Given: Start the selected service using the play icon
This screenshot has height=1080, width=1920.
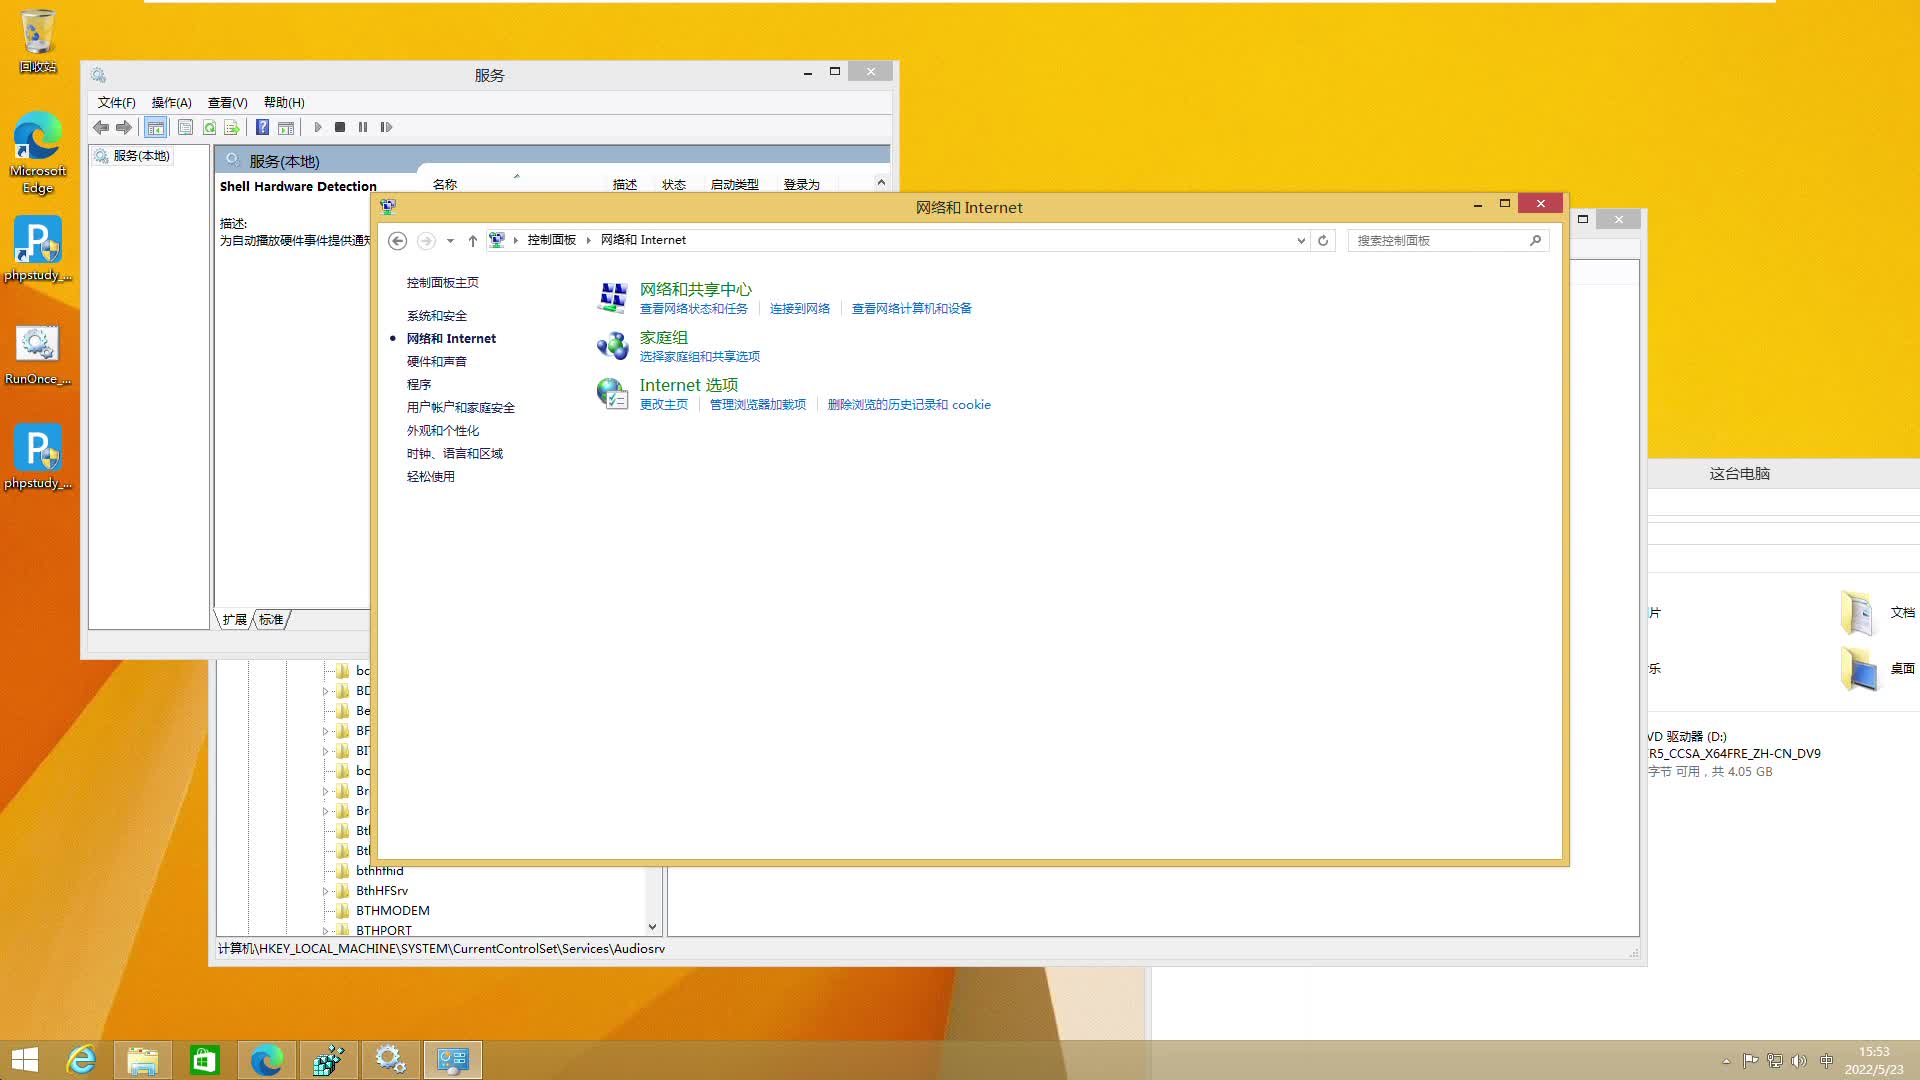Looking at the screenshot, I should 318,127.
